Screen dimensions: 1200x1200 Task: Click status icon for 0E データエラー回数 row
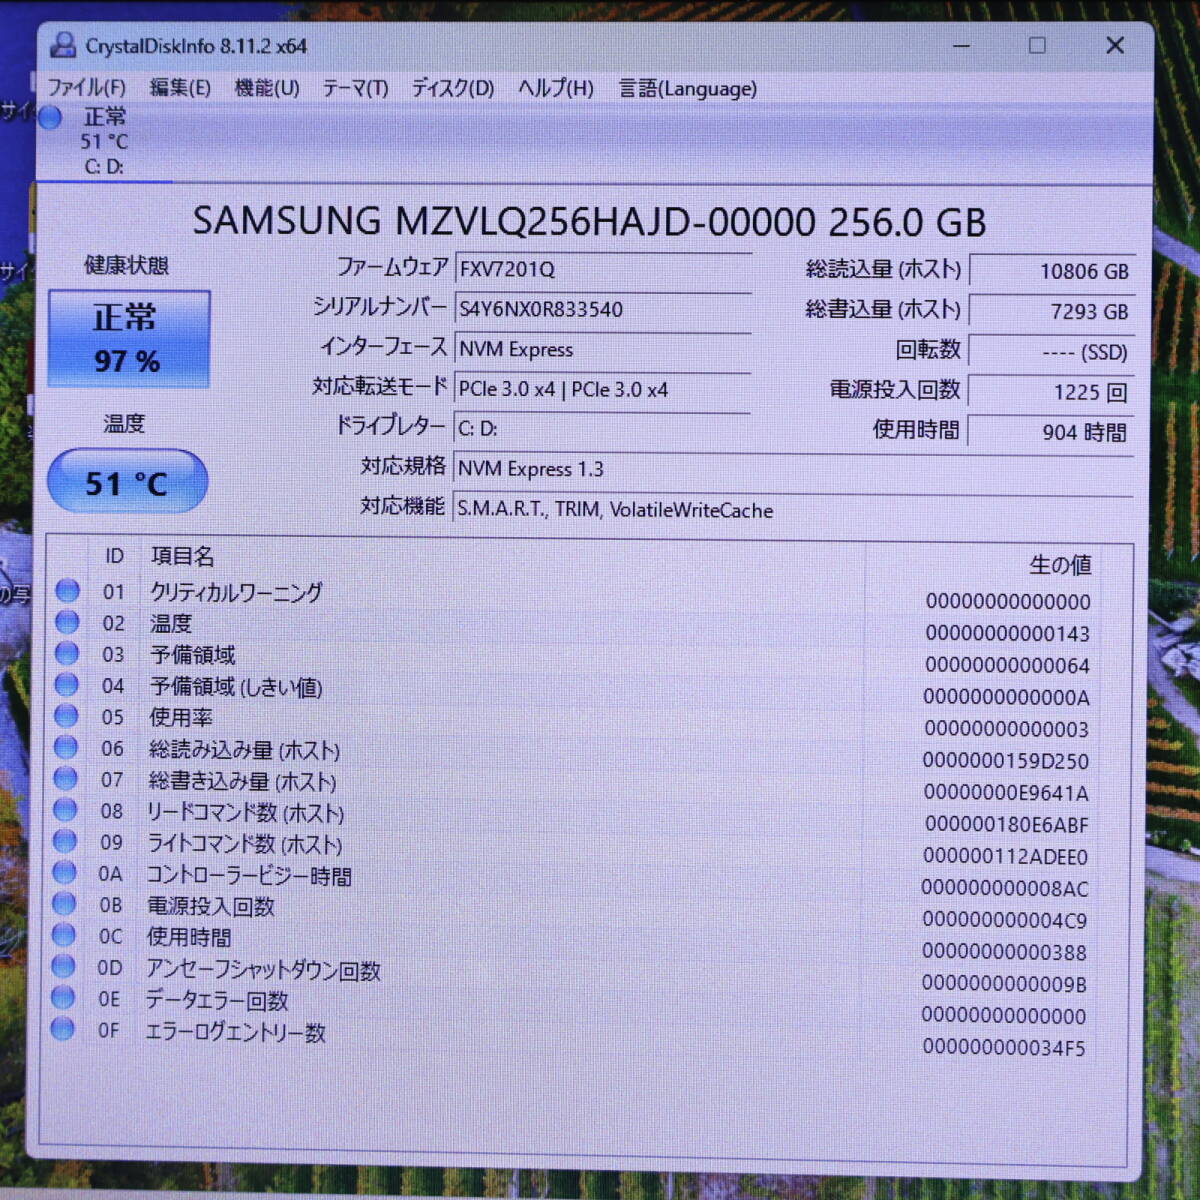pos(63,997)
